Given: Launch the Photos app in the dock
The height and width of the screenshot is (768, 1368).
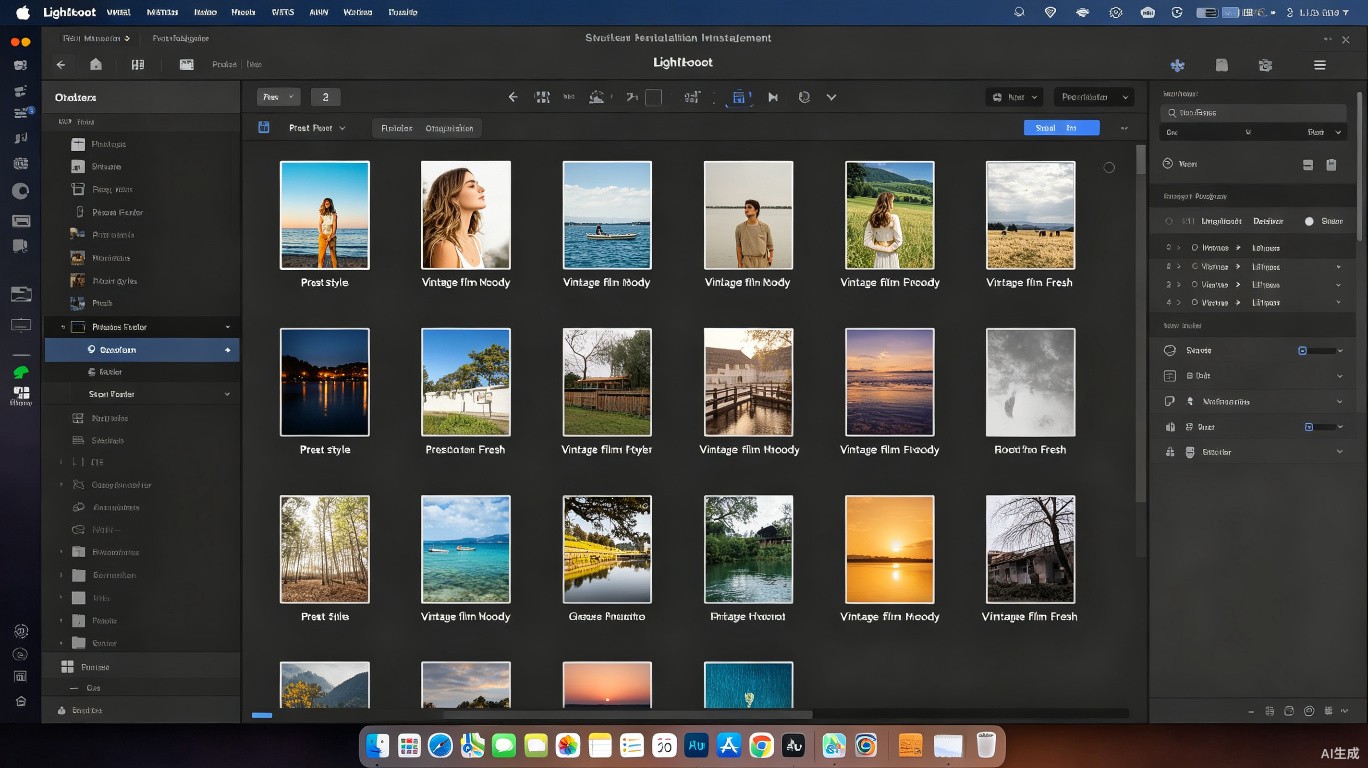Looking at the screenshot, I should point(568,745).
